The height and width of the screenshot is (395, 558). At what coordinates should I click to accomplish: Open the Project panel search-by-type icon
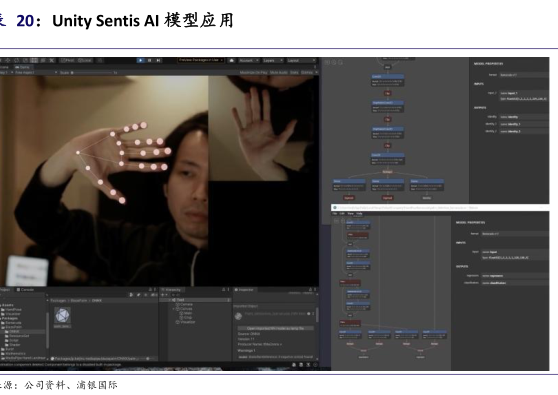click(x=131, y=295)
